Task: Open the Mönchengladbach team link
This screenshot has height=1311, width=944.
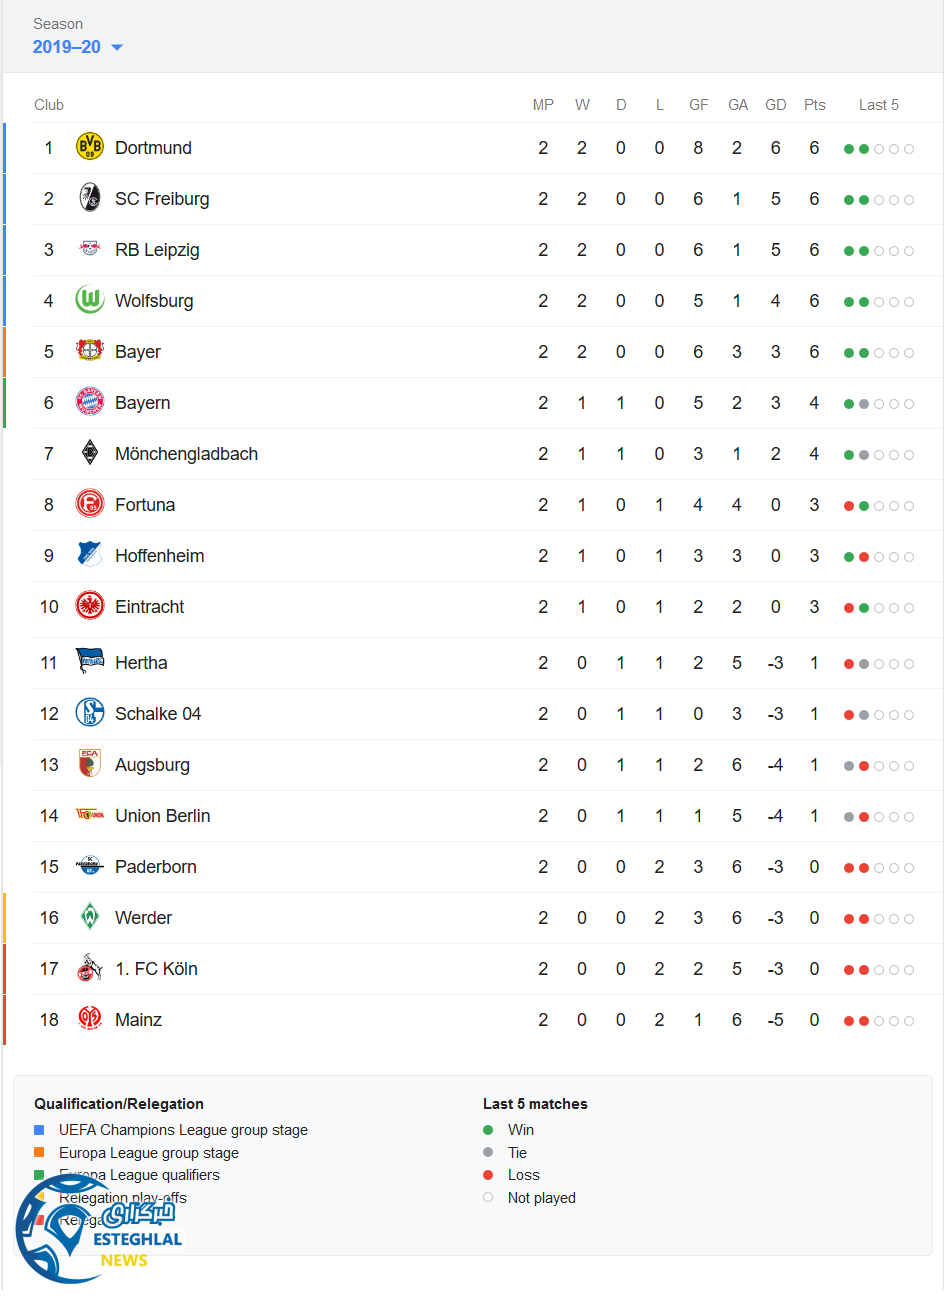Action: [x=186, y=454]
